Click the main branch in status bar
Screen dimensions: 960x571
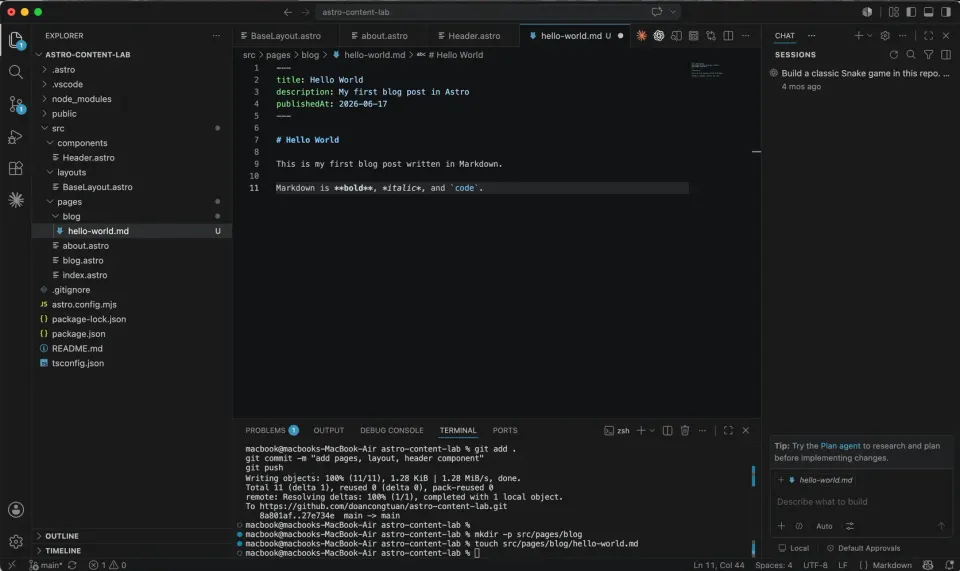tap(46, 565)
